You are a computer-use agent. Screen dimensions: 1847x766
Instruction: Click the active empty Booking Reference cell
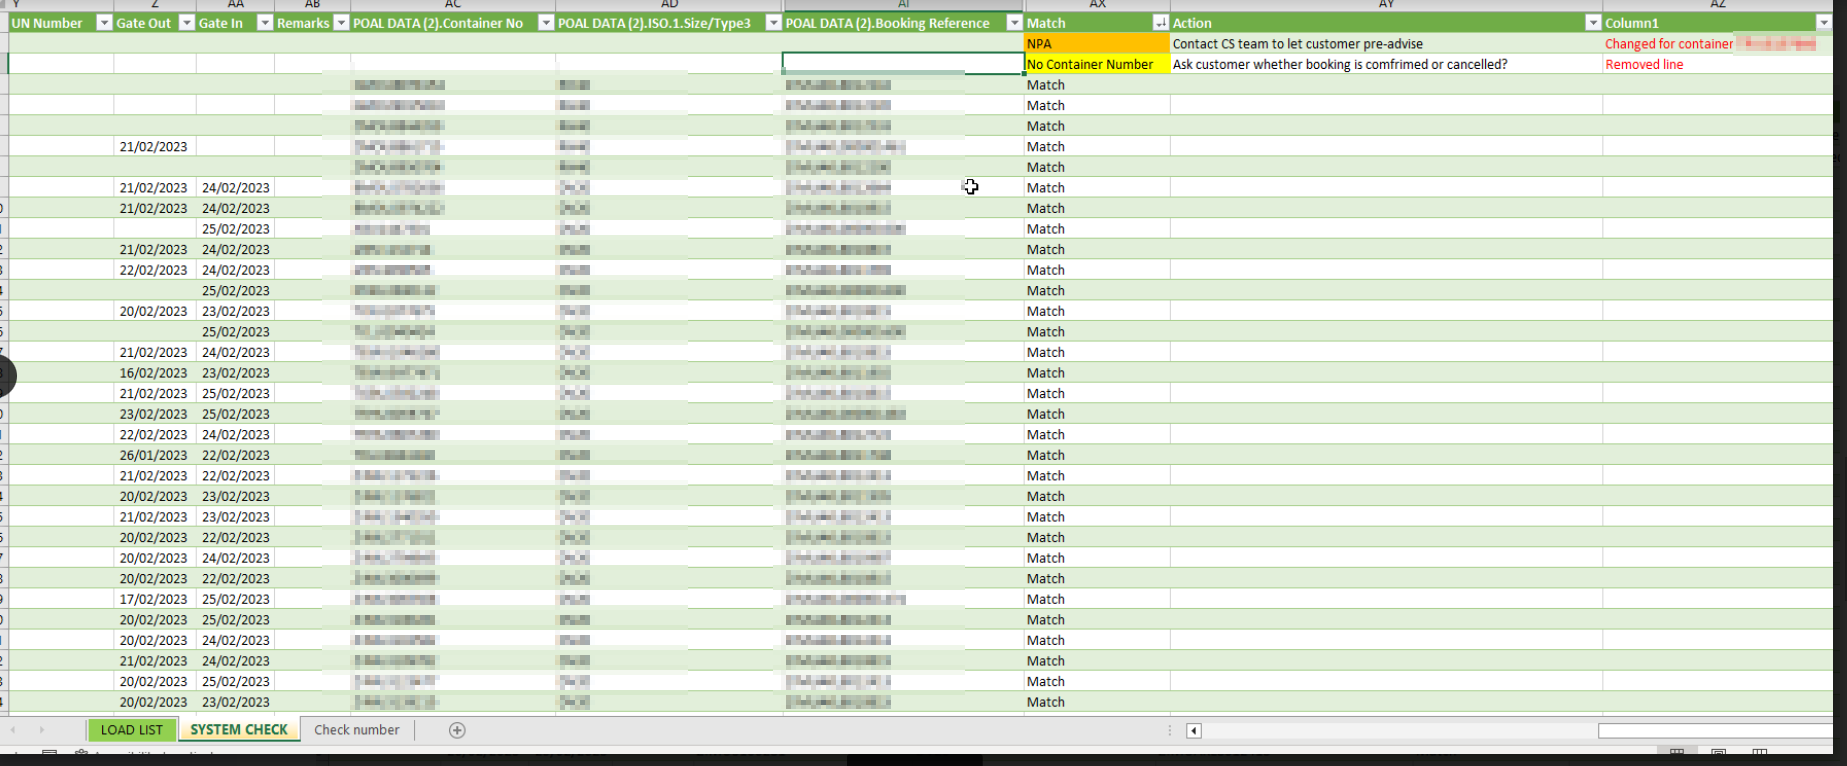(x=903, y=63)
